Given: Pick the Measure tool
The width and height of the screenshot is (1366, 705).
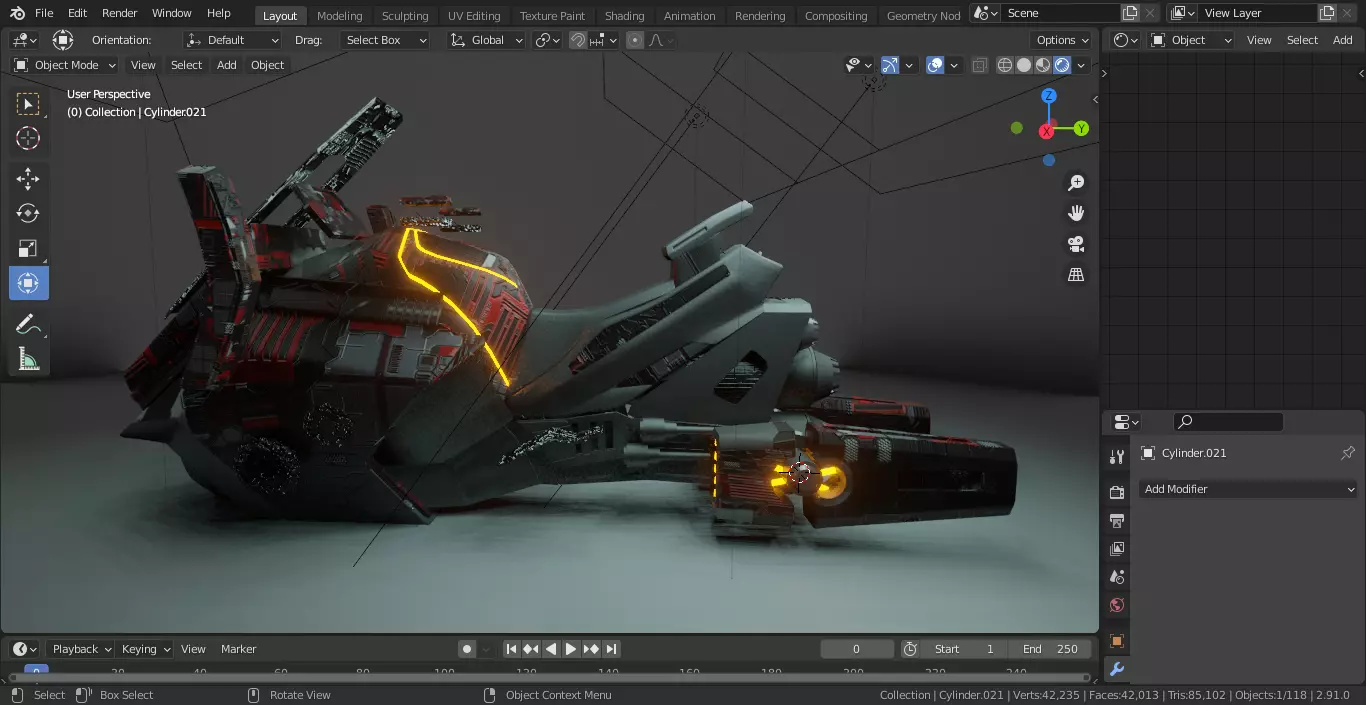Looking at the screenshot, I should pos(28,359).
